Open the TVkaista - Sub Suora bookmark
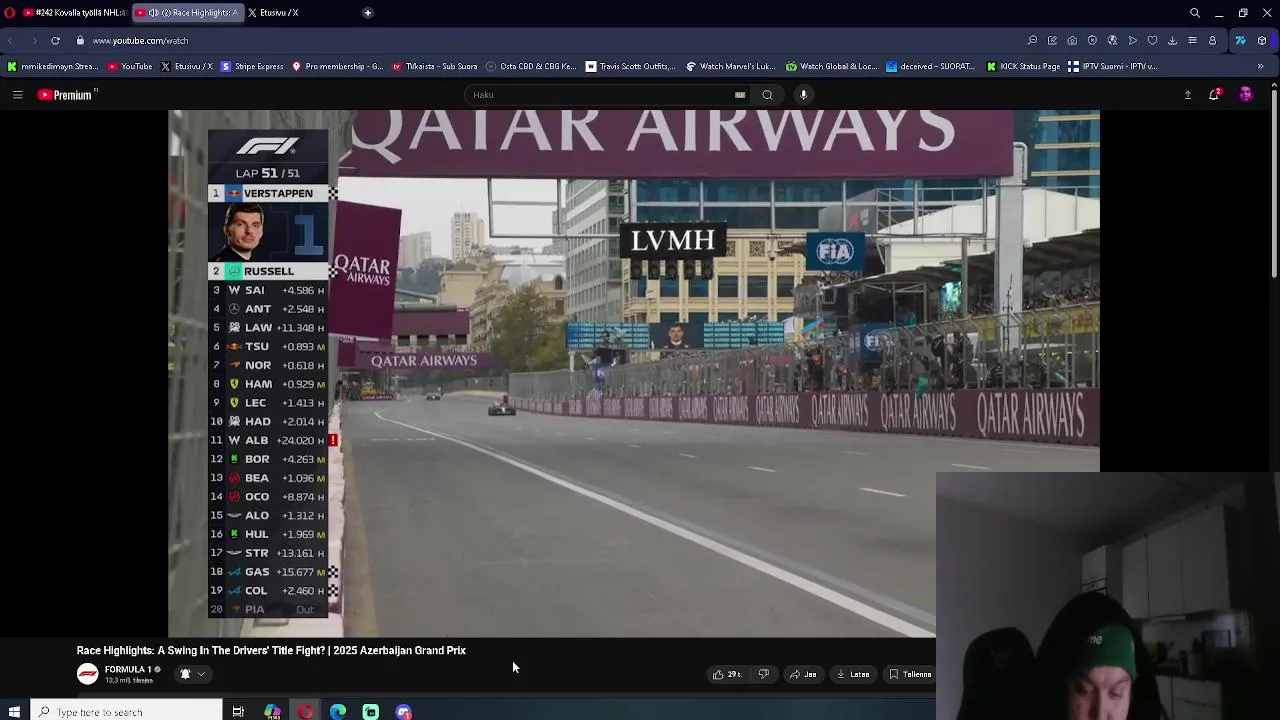This screenshot has height=720, width=1280. coord(435,67)
